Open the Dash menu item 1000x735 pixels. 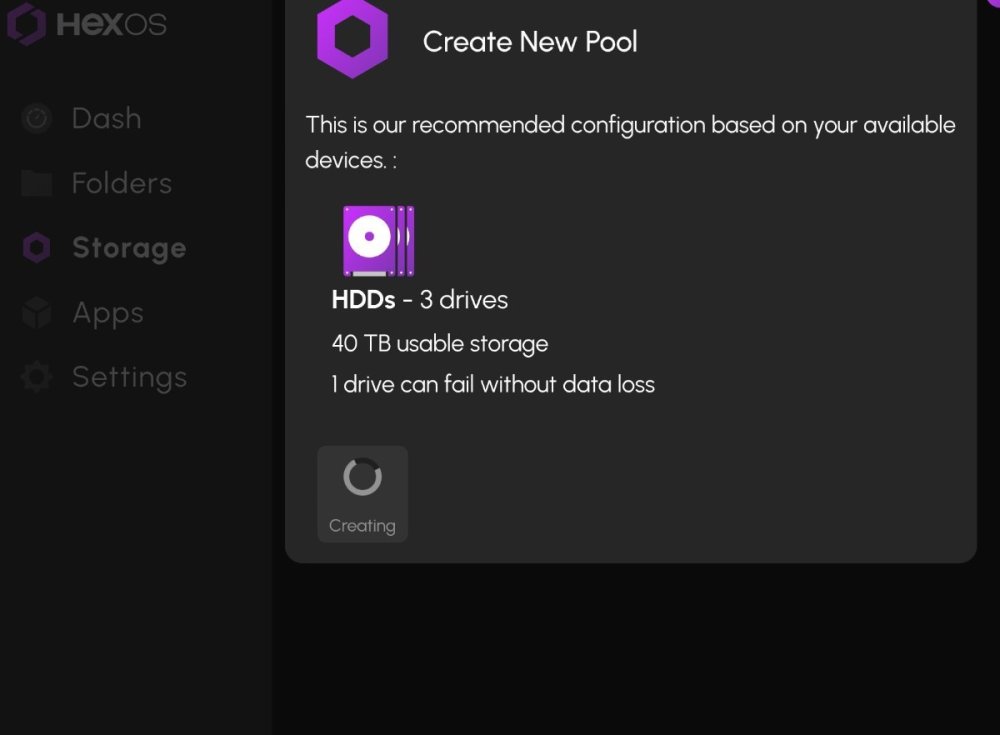tap(106, 119)
